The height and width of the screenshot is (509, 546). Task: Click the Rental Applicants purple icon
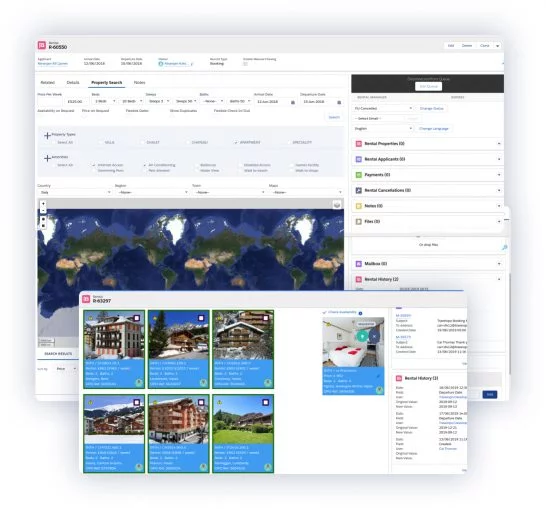point(358,159)
